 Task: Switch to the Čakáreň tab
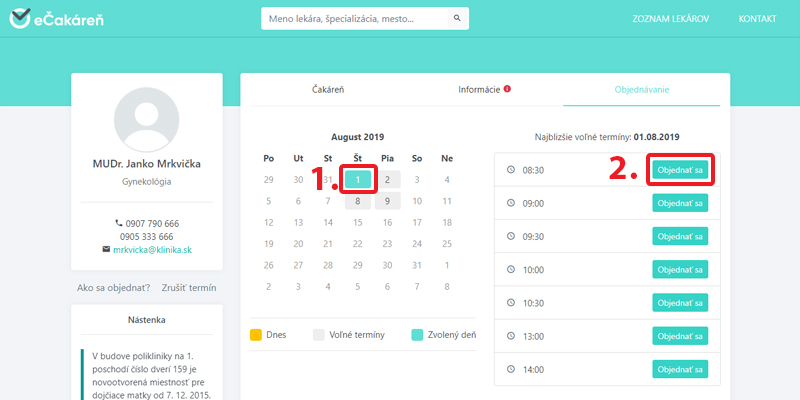(329, 90)
